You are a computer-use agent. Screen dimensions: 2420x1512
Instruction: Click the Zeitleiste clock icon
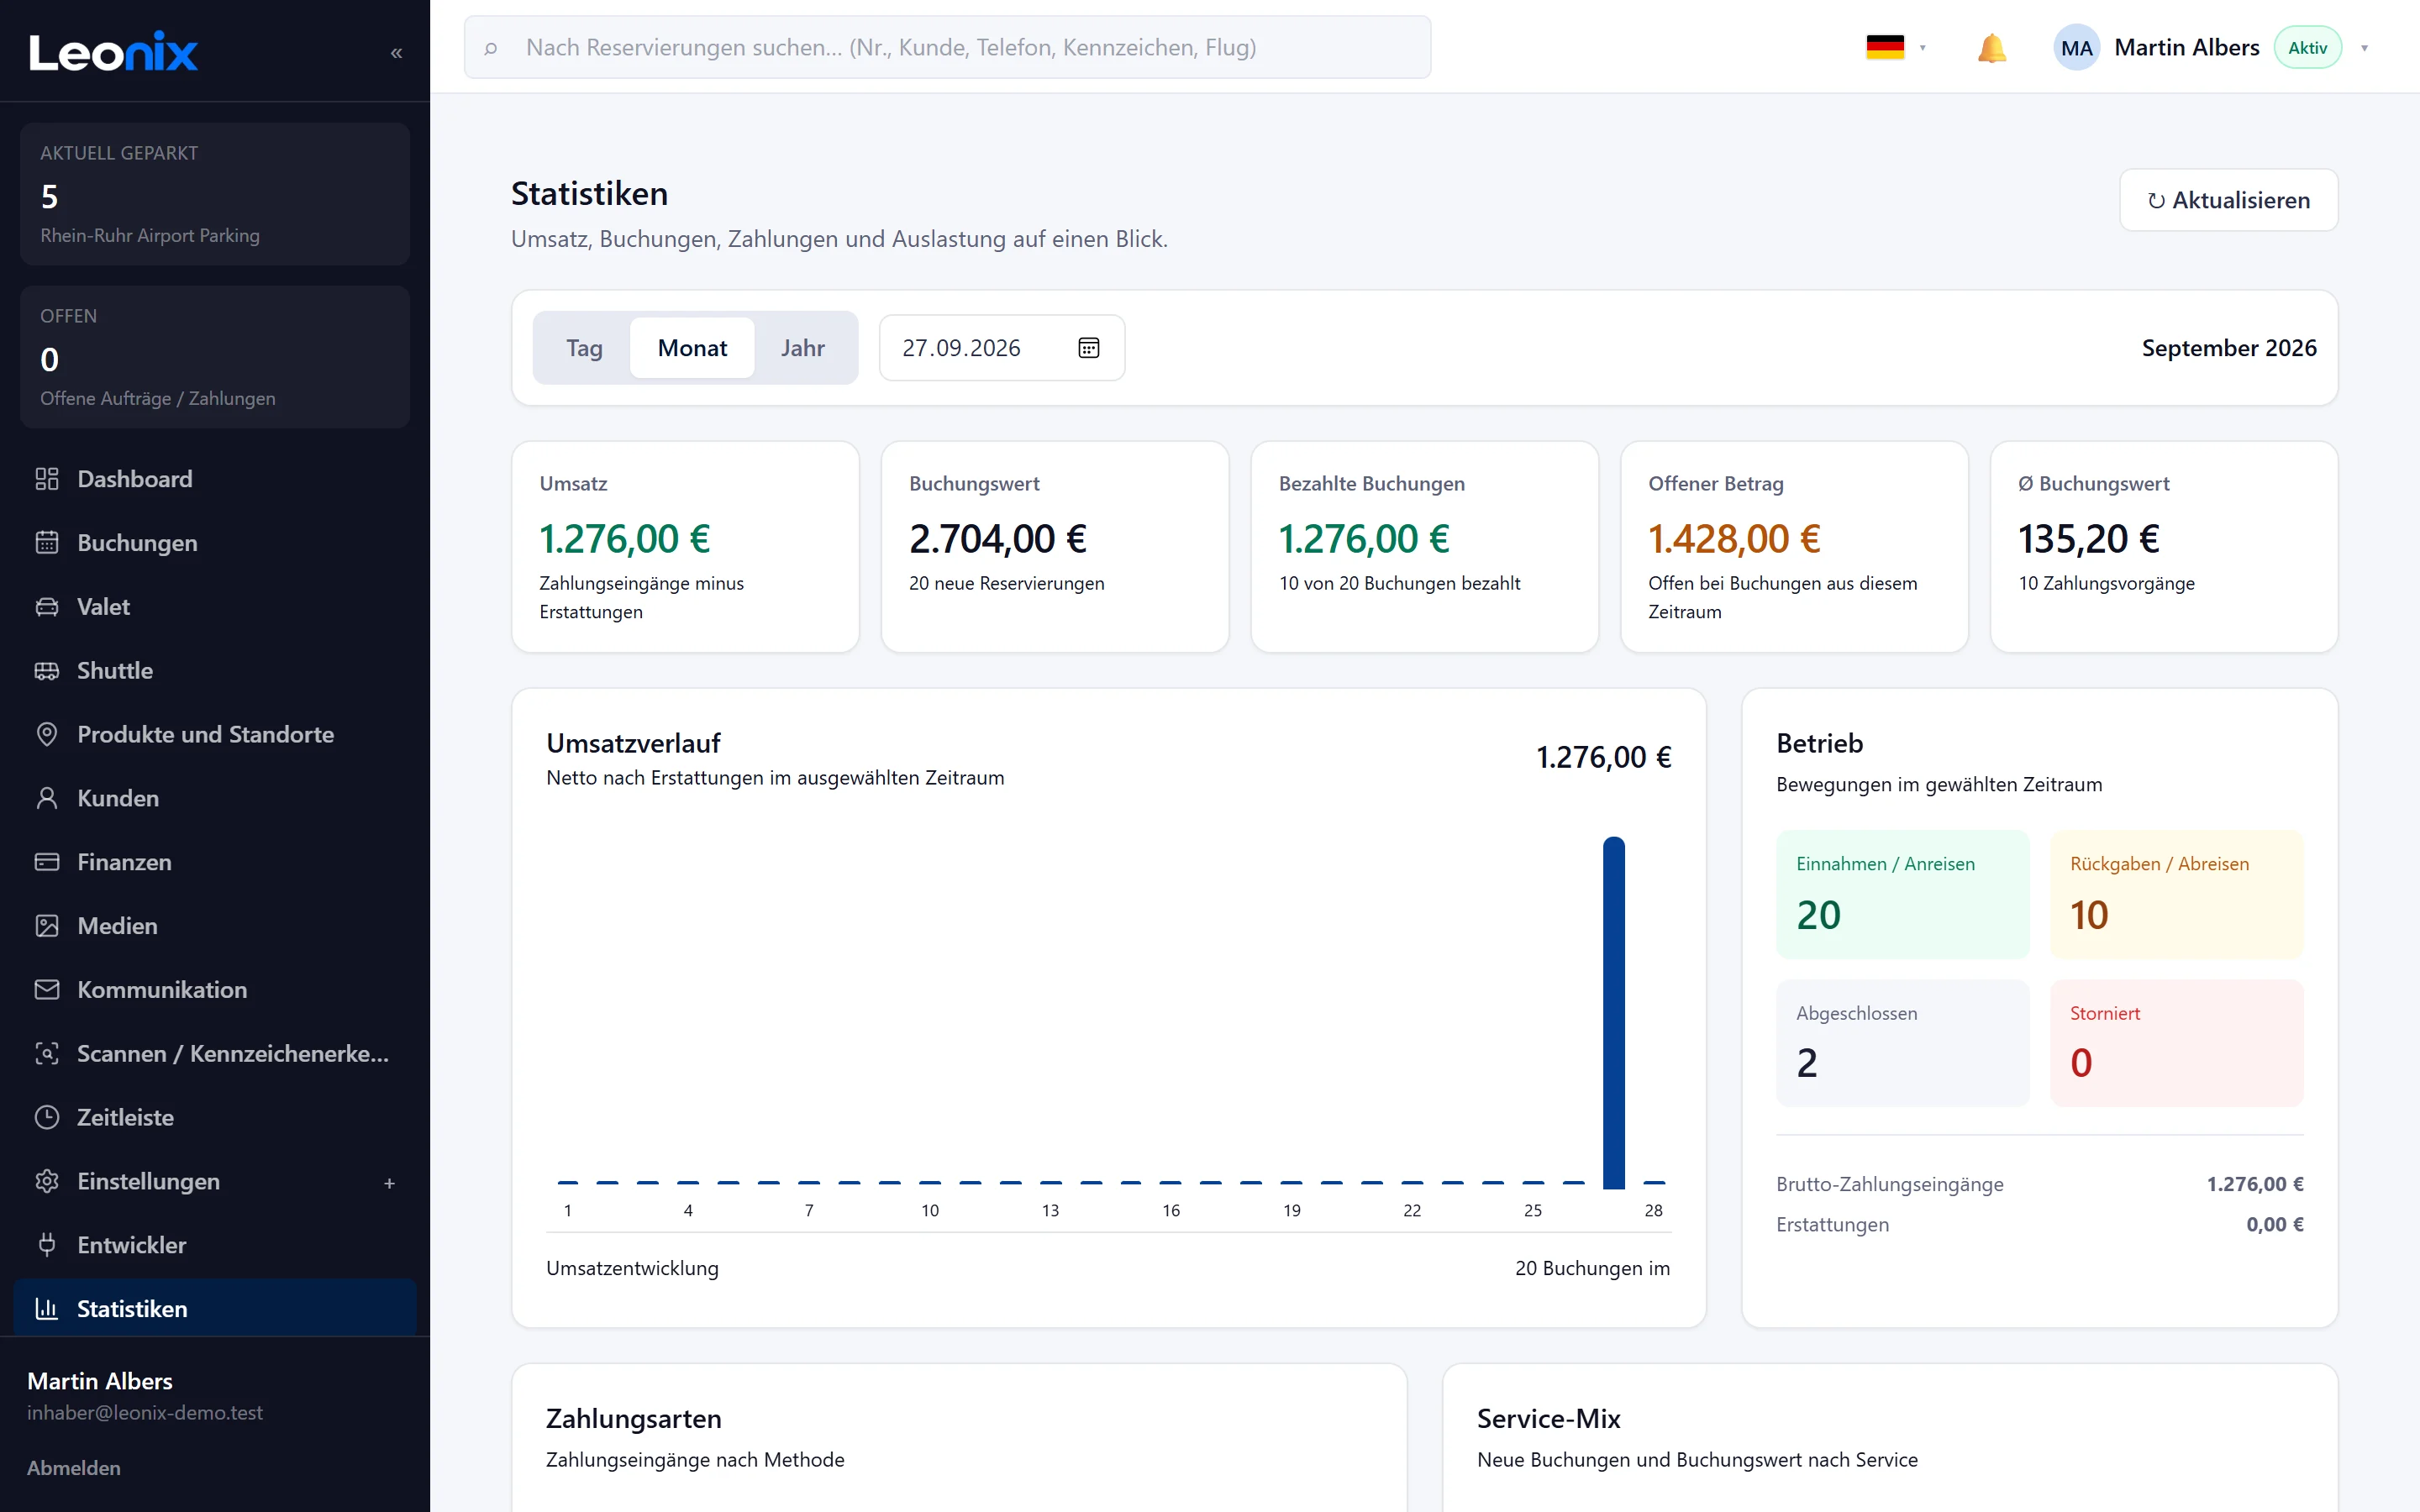pos(47,1117)
